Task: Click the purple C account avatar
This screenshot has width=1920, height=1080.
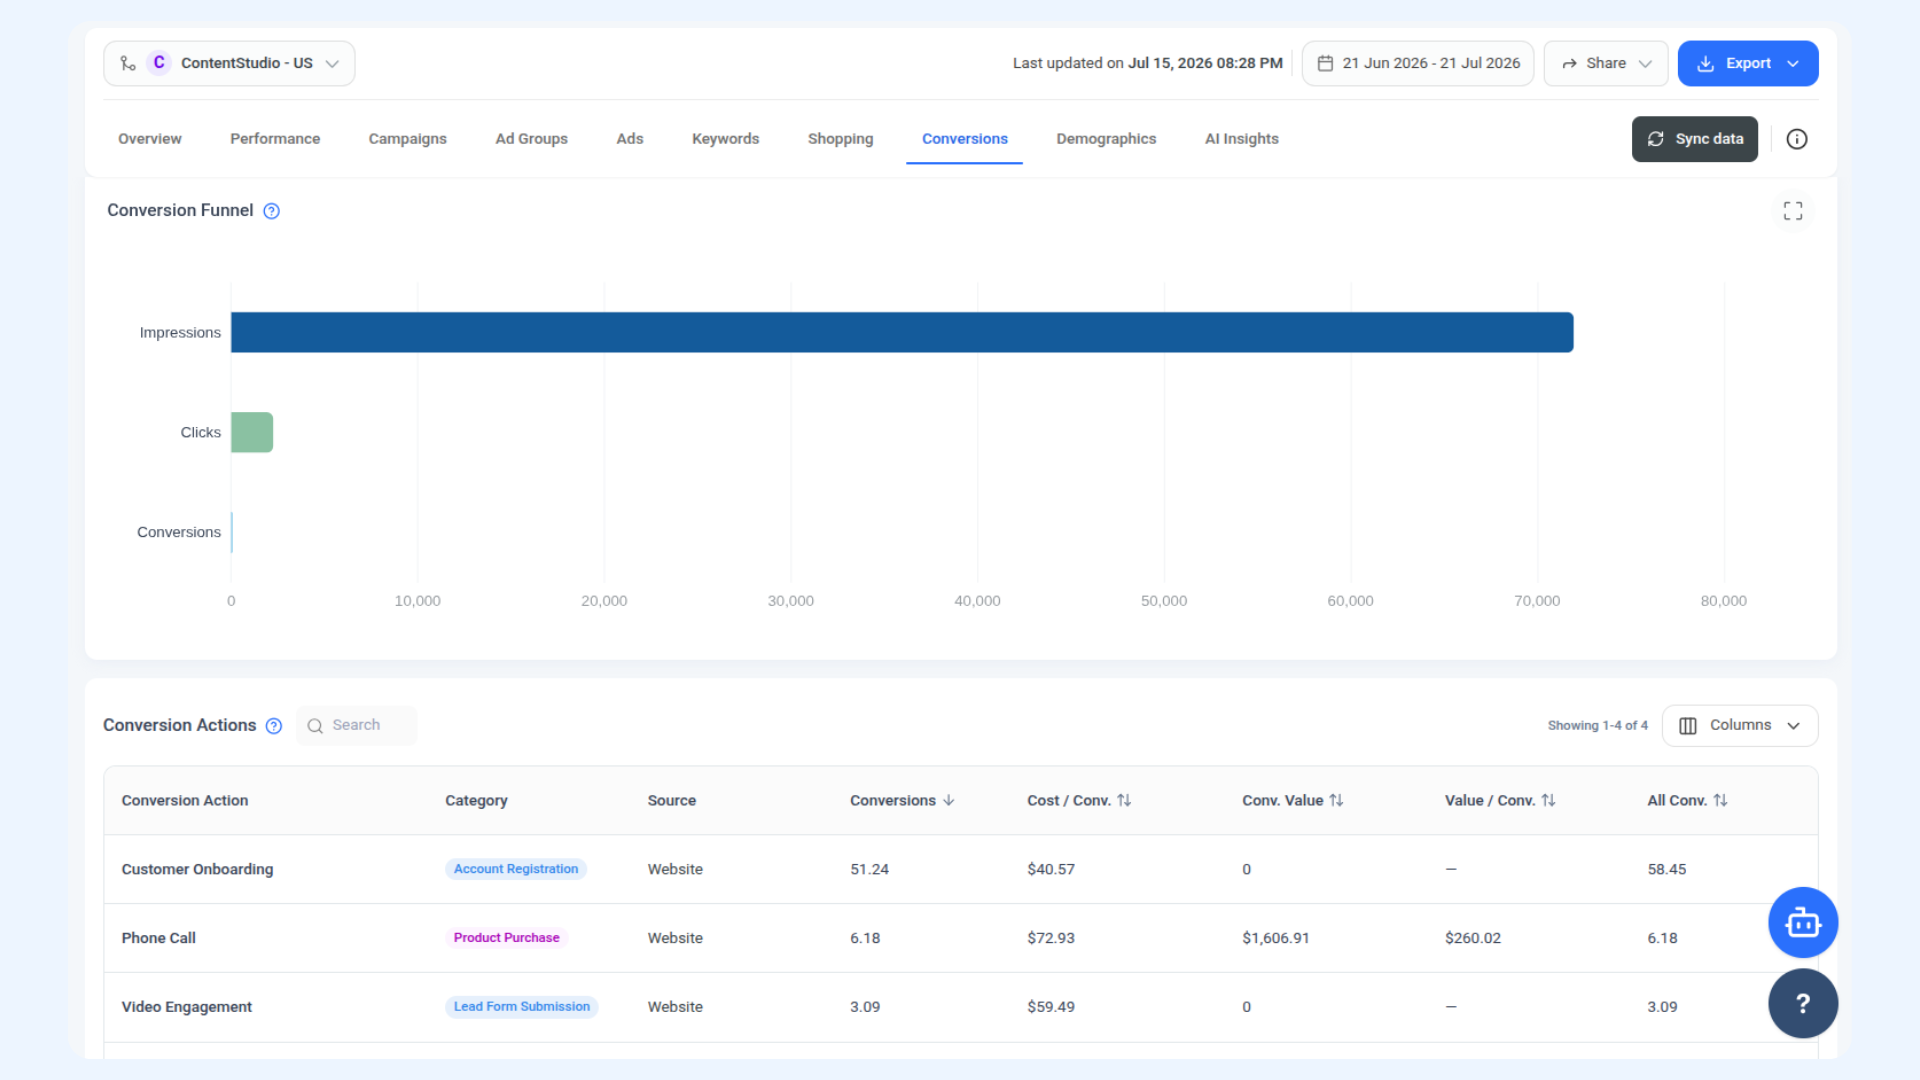Action: click(x=159, y=63)
